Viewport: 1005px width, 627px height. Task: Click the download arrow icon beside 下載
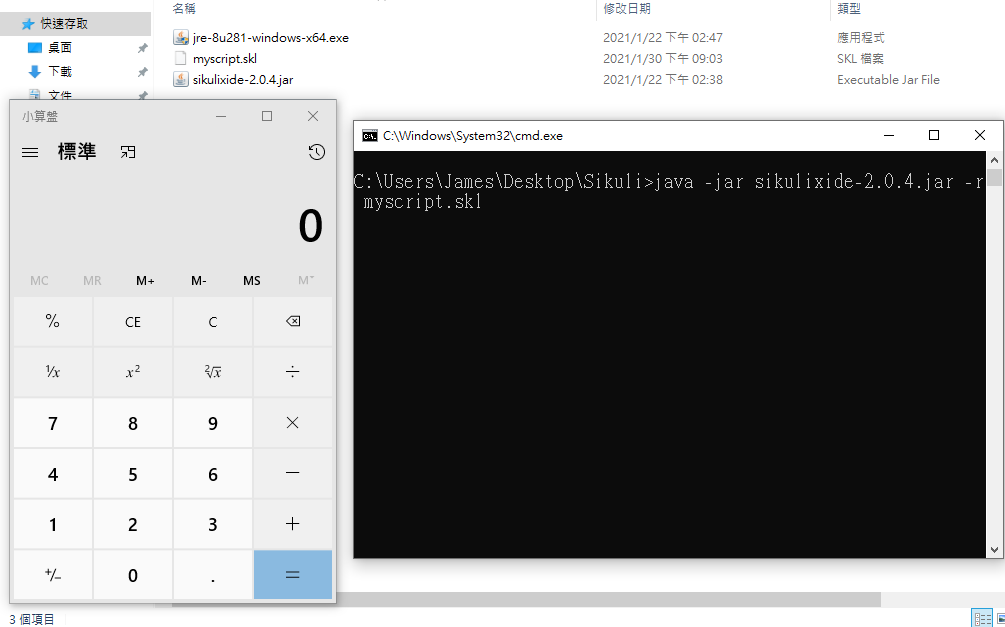click(35, 71)
